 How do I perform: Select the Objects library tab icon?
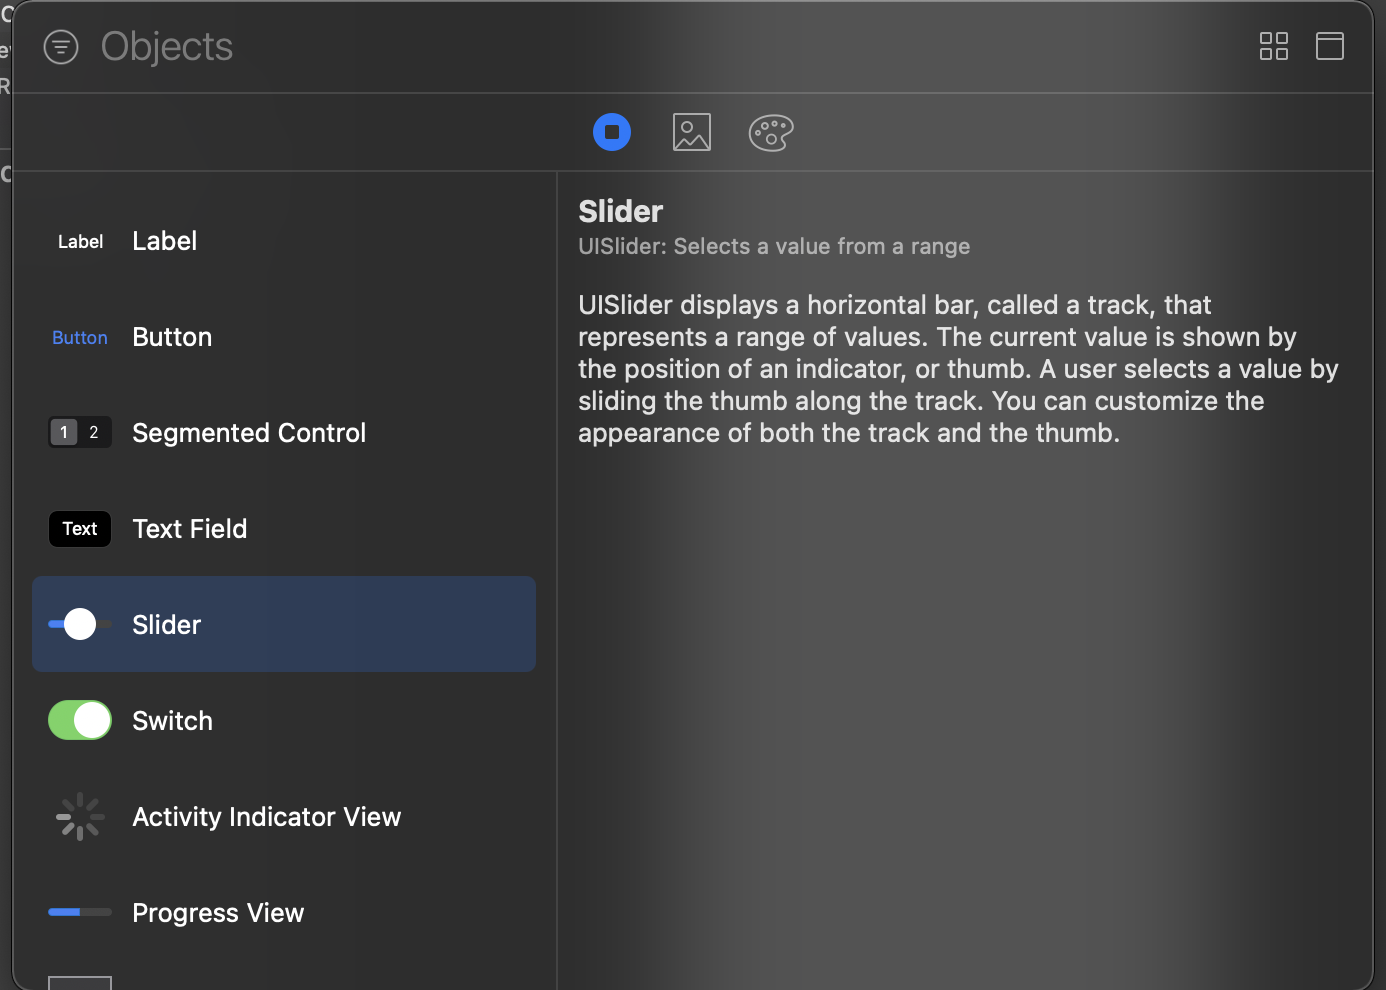(612, 132)
